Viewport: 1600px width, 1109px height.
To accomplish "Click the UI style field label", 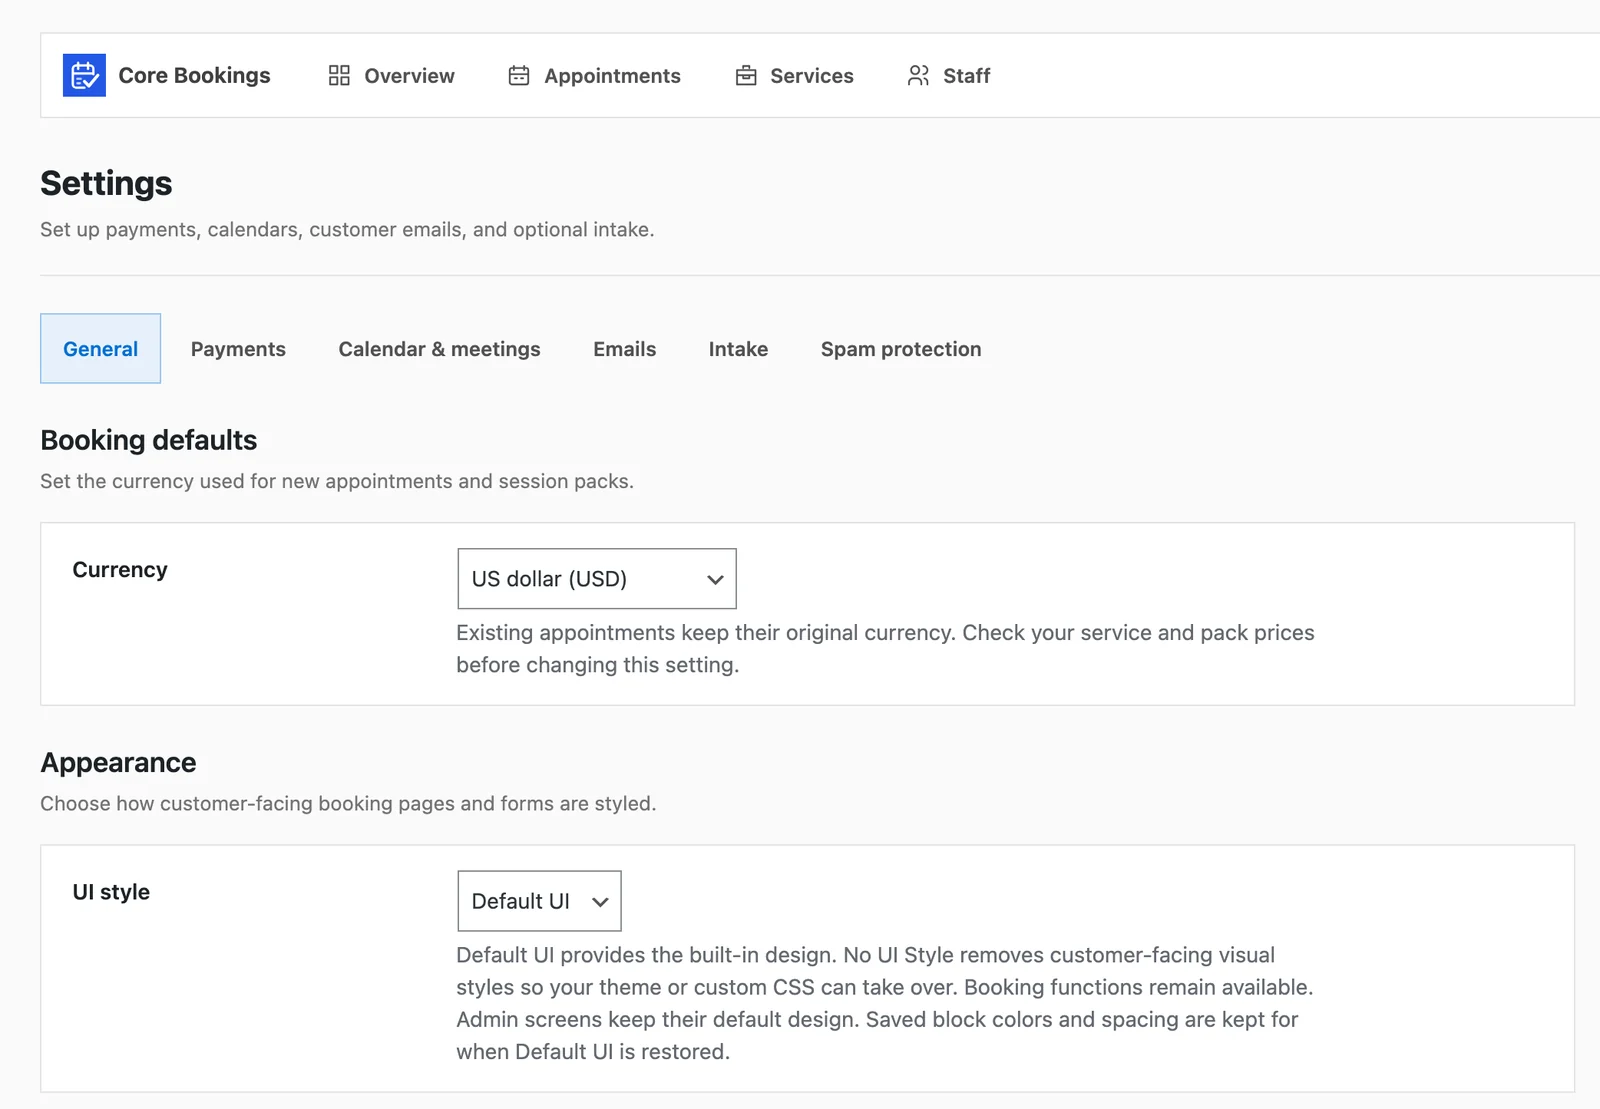I will (x=111, y=891).
